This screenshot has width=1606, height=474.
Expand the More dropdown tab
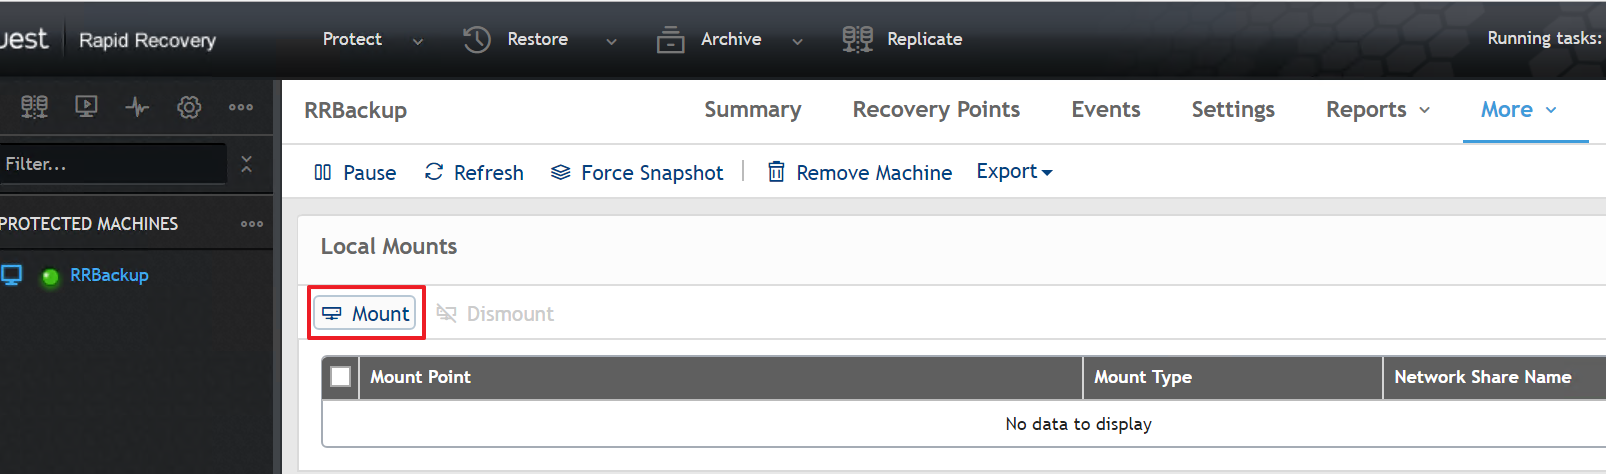click(x=1518, y=110)
